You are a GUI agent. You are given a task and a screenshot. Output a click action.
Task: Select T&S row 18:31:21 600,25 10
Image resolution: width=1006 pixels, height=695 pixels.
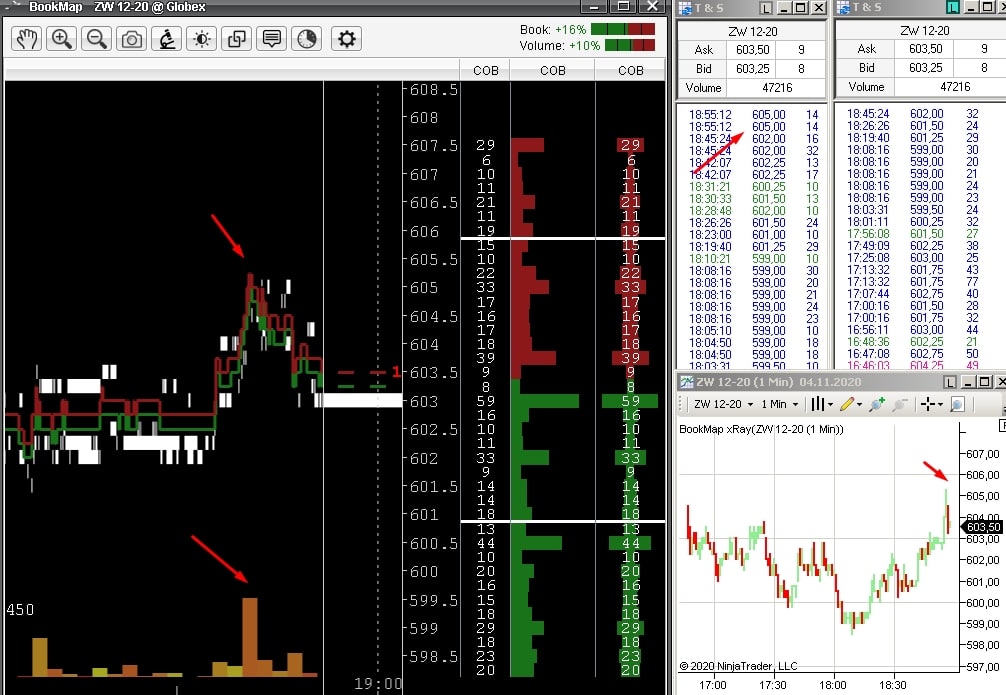[754, 187]
